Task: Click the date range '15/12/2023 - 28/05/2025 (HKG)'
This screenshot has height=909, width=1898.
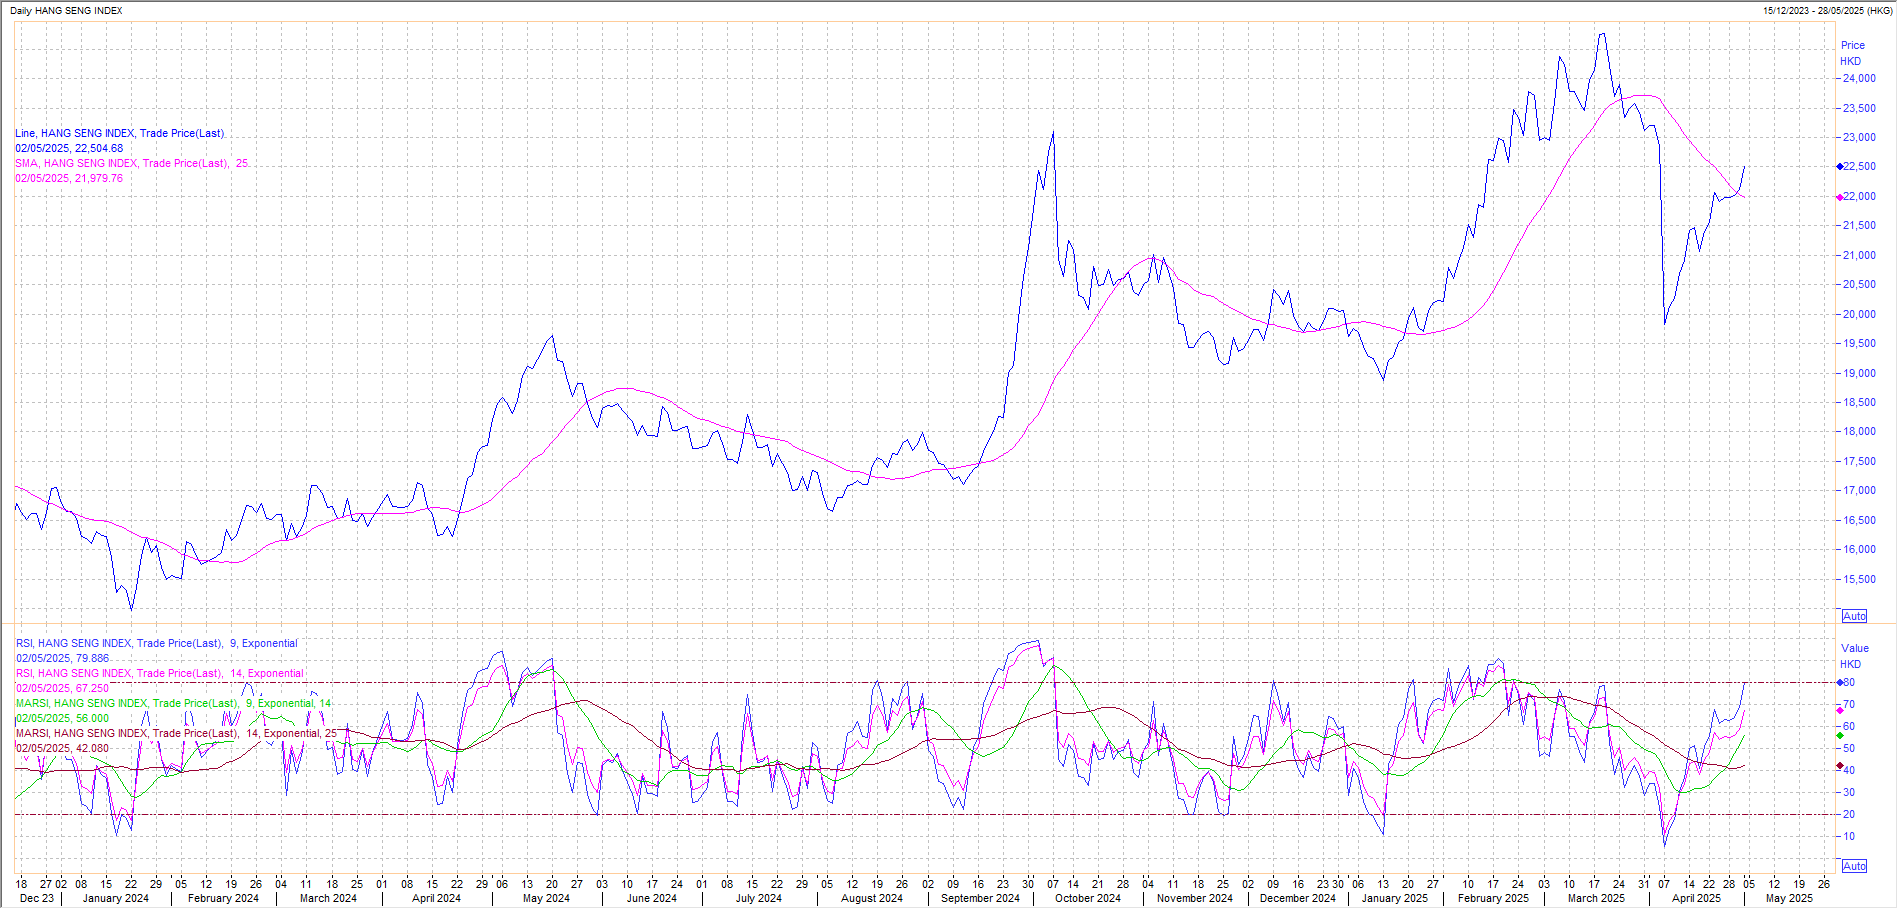Action: click(x=1827, y=10)
